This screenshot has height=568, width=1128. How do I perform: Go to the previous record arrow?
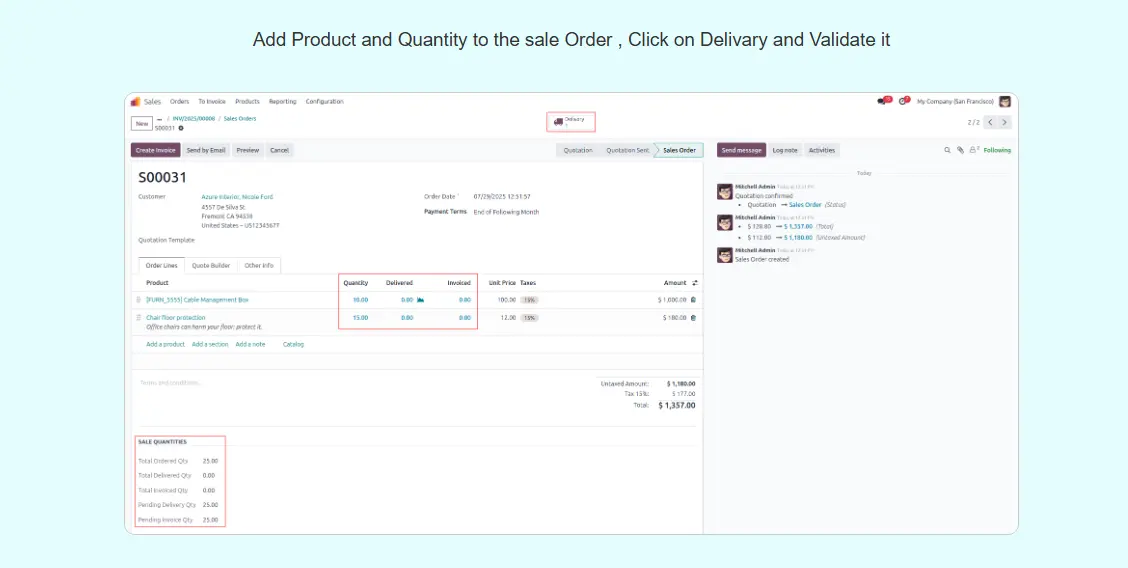click(x=989, y=122)
